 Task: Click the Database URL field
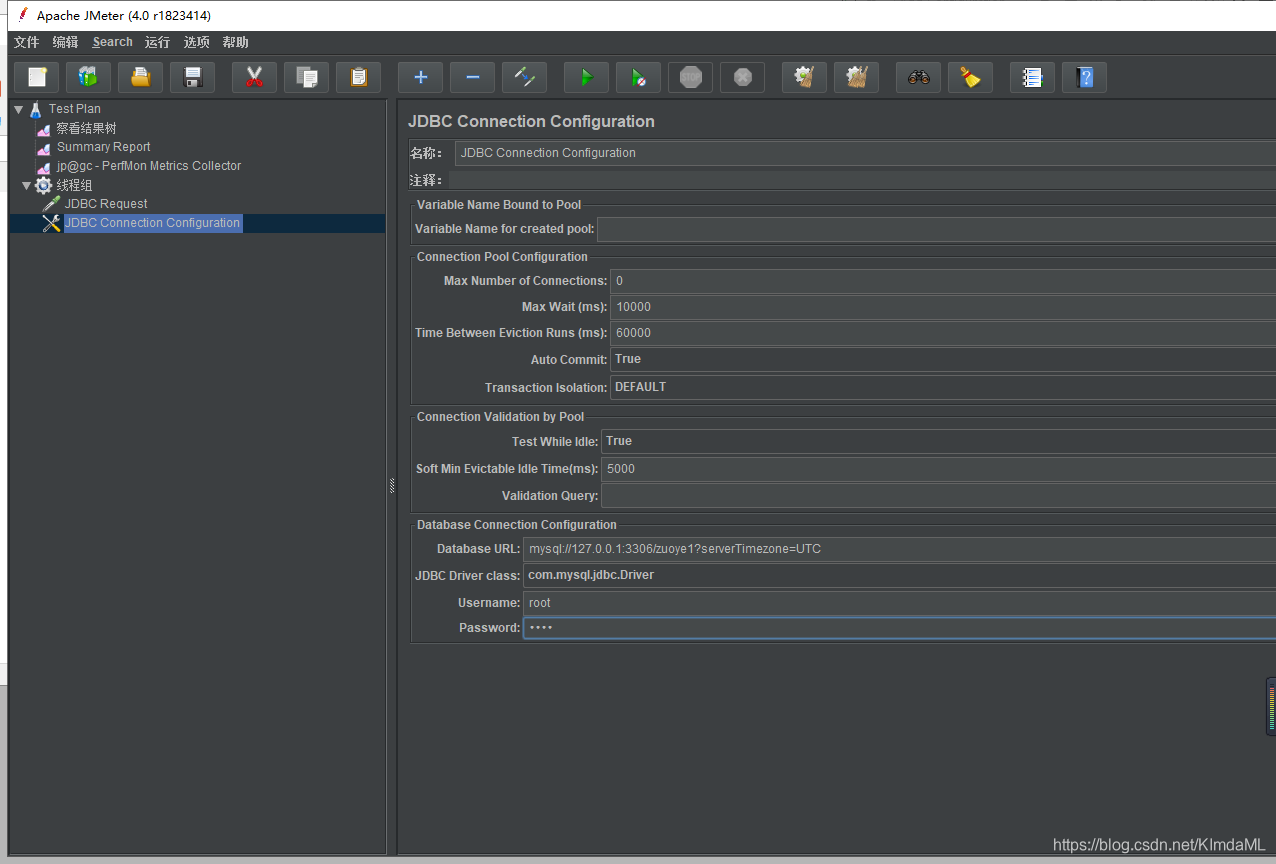pos(899,549)
